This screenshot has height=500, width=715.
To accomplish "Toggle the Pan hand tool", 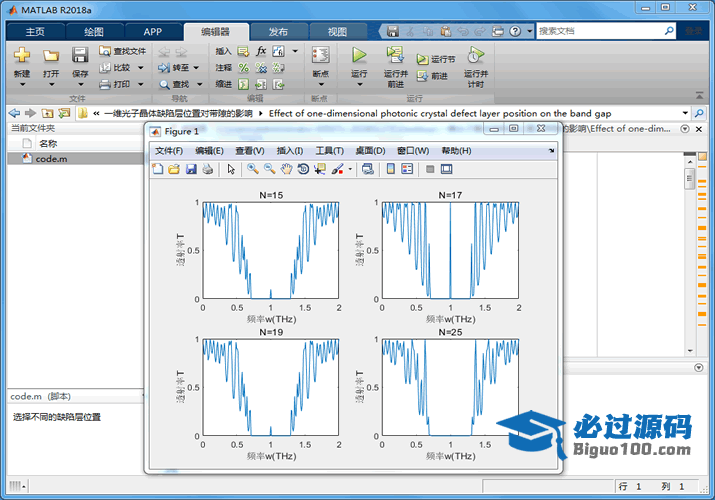I will [286, 169].
